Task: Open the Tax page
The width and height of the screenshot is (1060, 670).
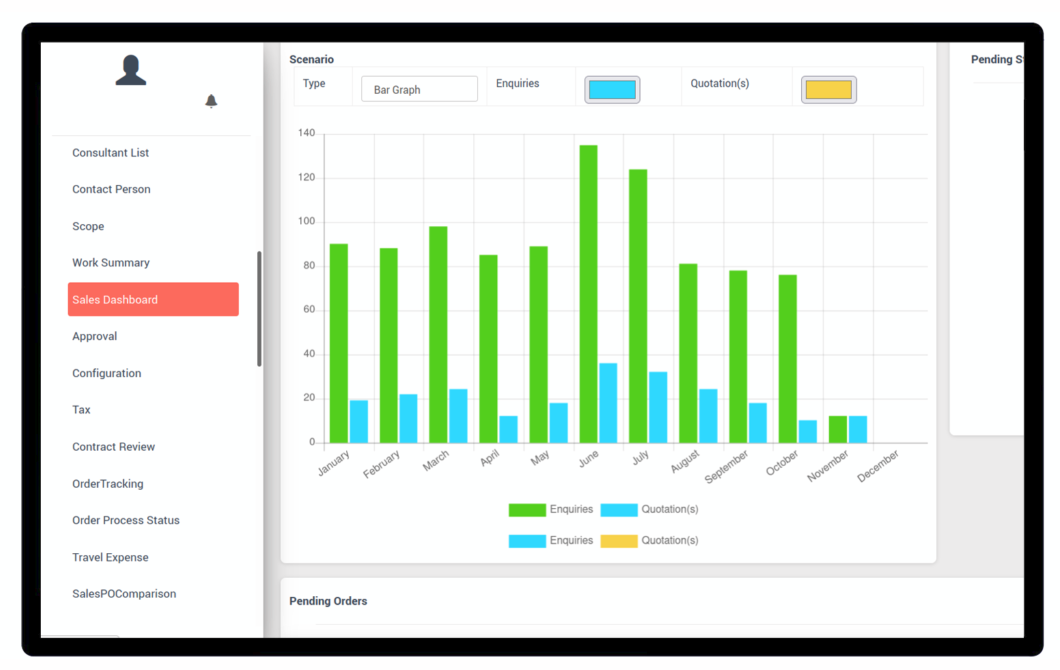Action: pyautogui.click(x=81, y=410)
